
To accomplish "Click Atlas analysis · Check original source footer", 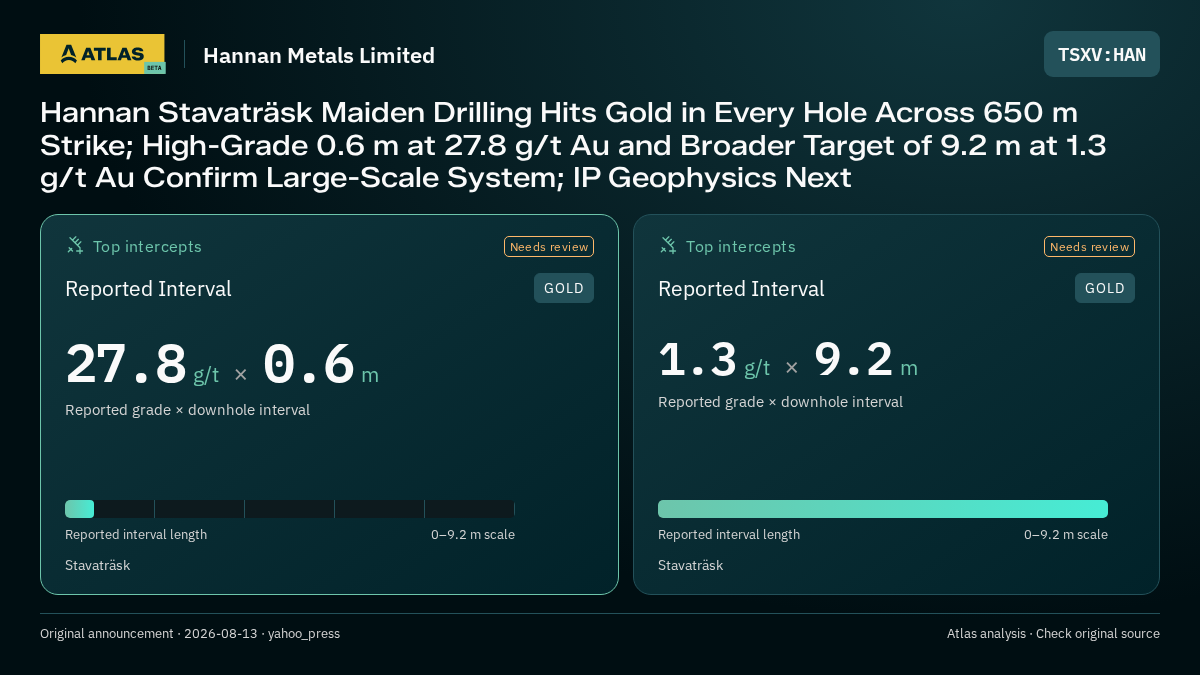I will (x=1053, y=634).
